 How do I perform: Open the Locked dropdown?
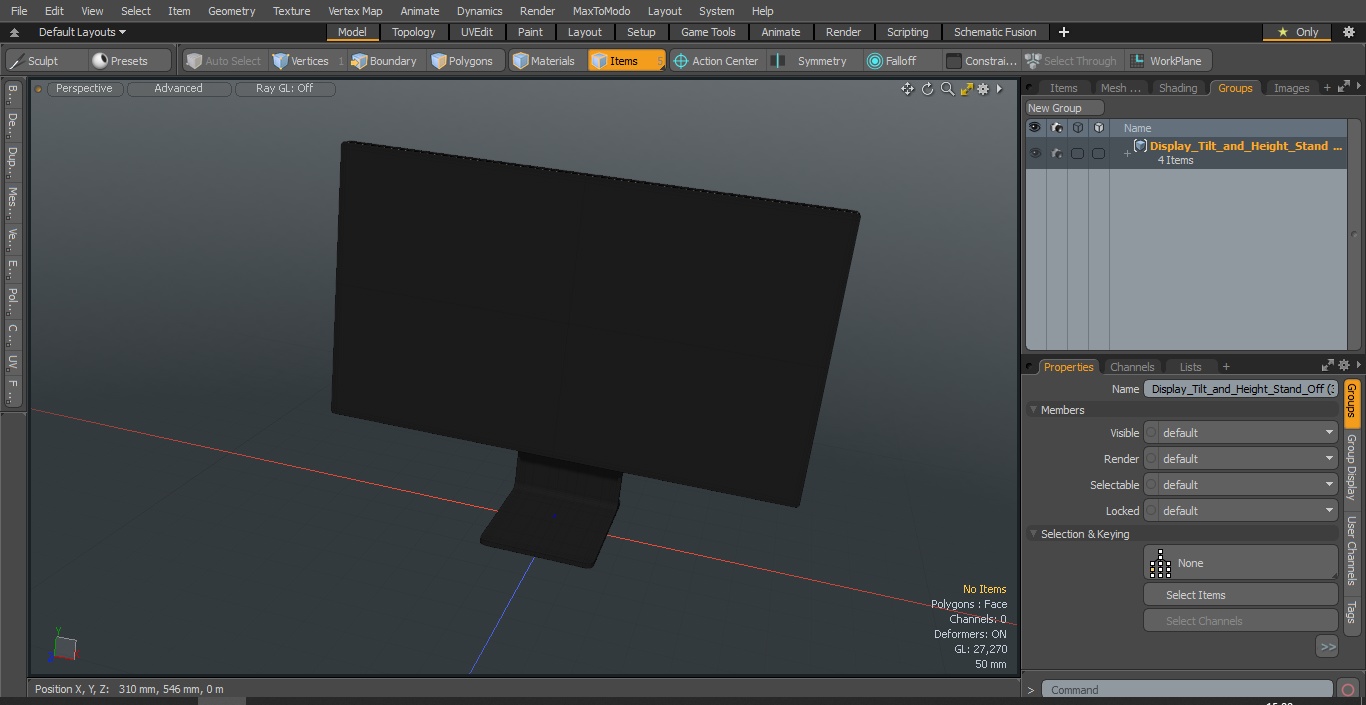(1241, 511)
